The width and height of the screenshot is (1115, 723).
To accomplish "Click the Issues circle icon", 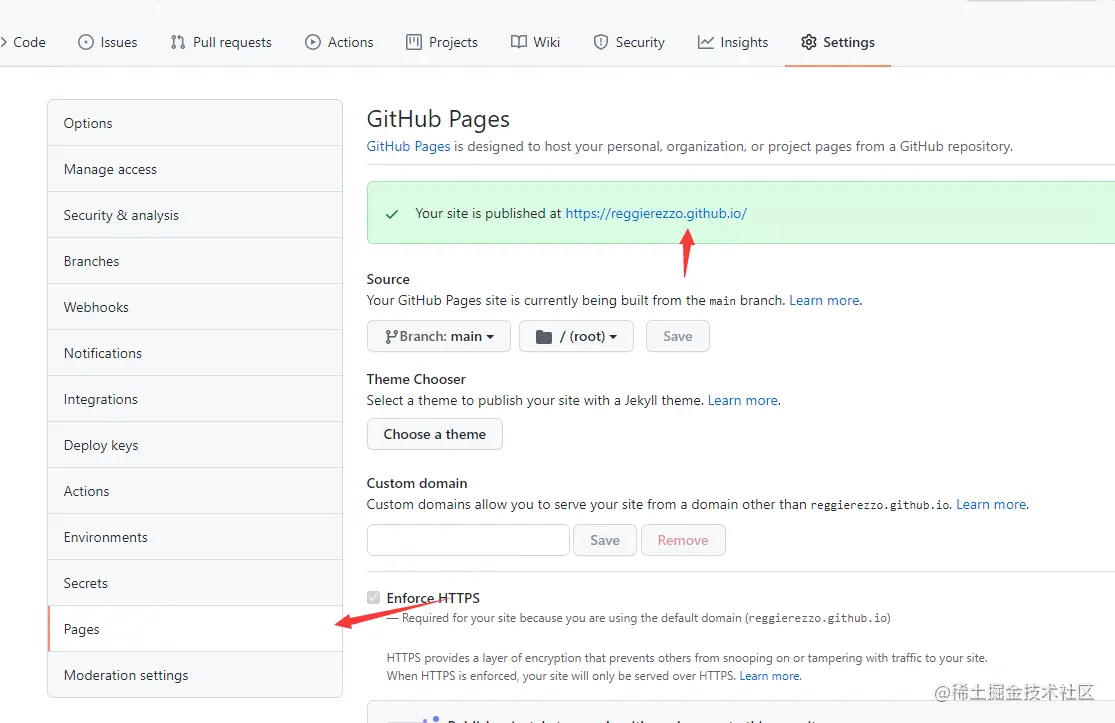I will [x=85, y=42].
